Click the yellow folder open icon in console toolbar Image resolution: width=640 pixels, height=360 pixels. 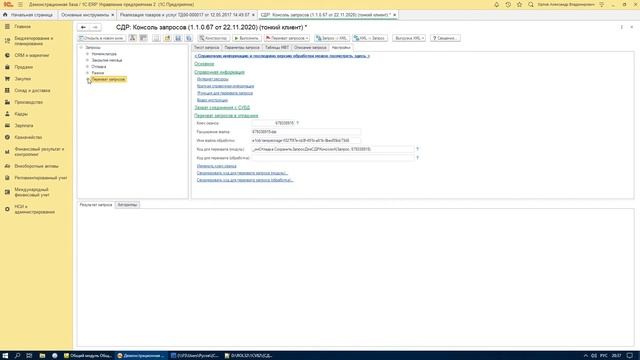[167, 38]
